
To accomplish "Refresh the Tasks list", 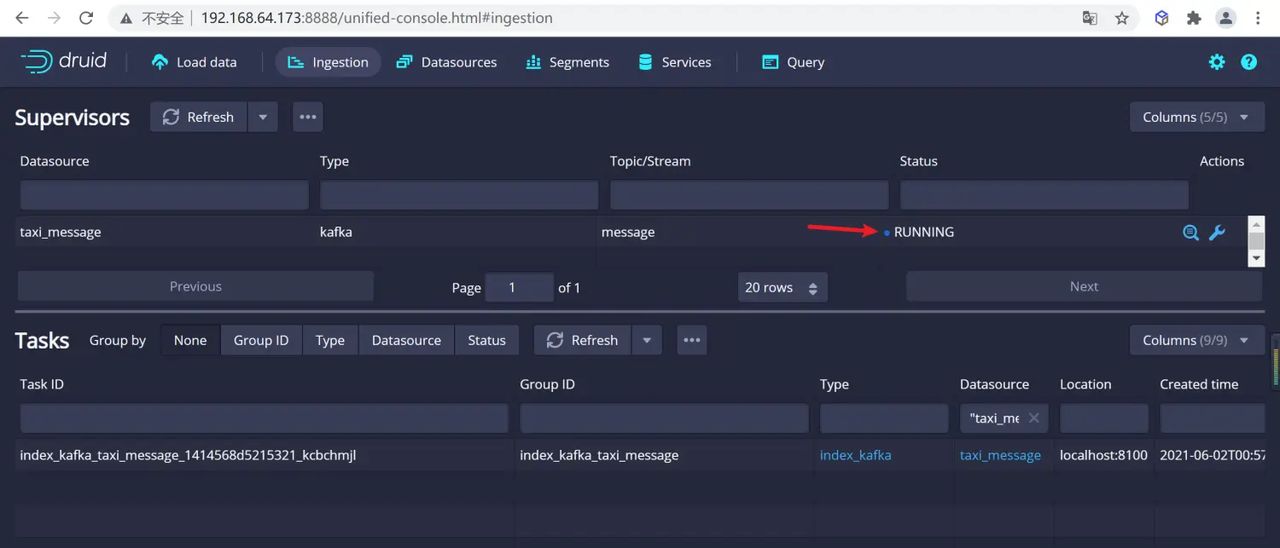I will tap(582, 340).
